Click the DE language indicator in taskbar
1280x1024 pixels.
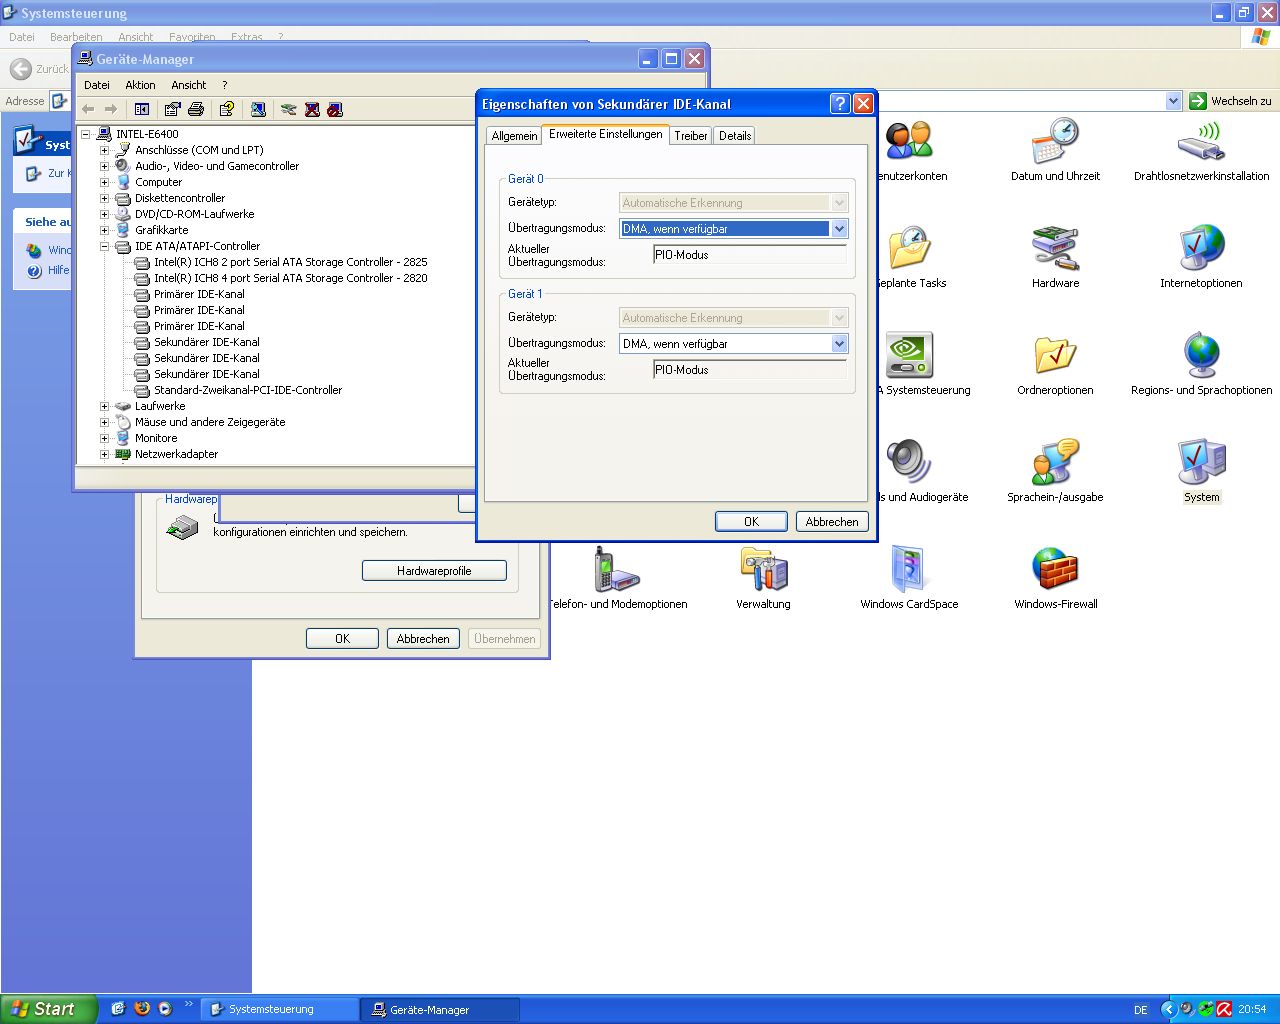[x=1140, y=1009]
